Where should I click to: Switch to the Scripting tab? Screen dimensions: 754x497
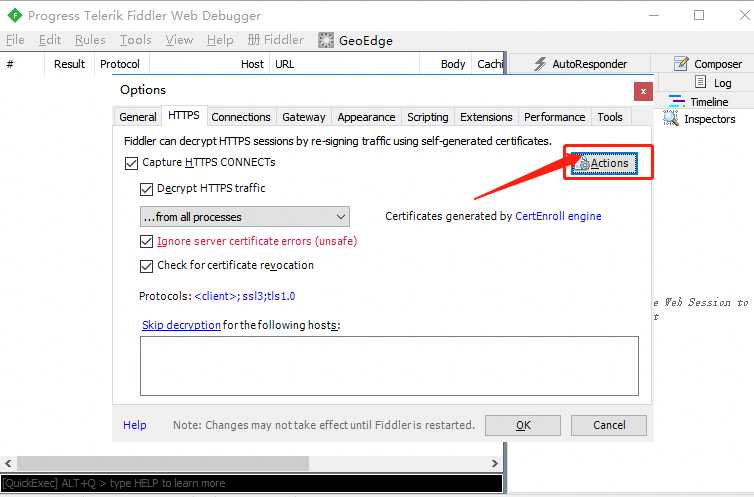tap(427, 117)
